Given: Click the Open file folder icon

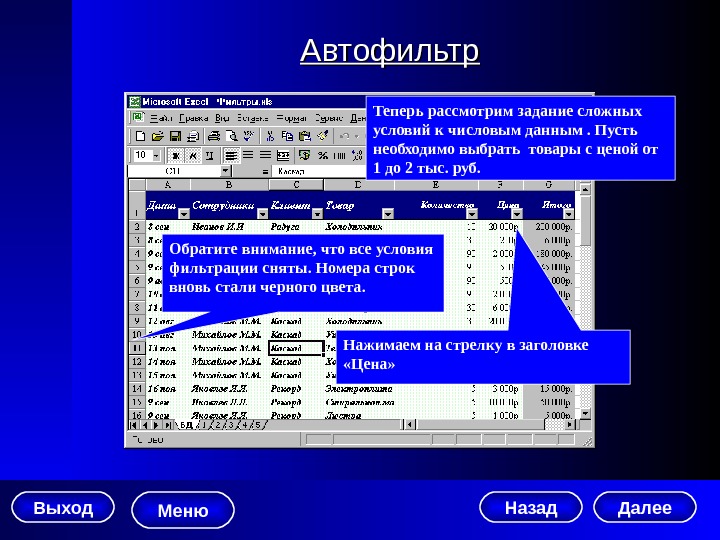Looking at the screenshot, I should click(x=158, y=136).
